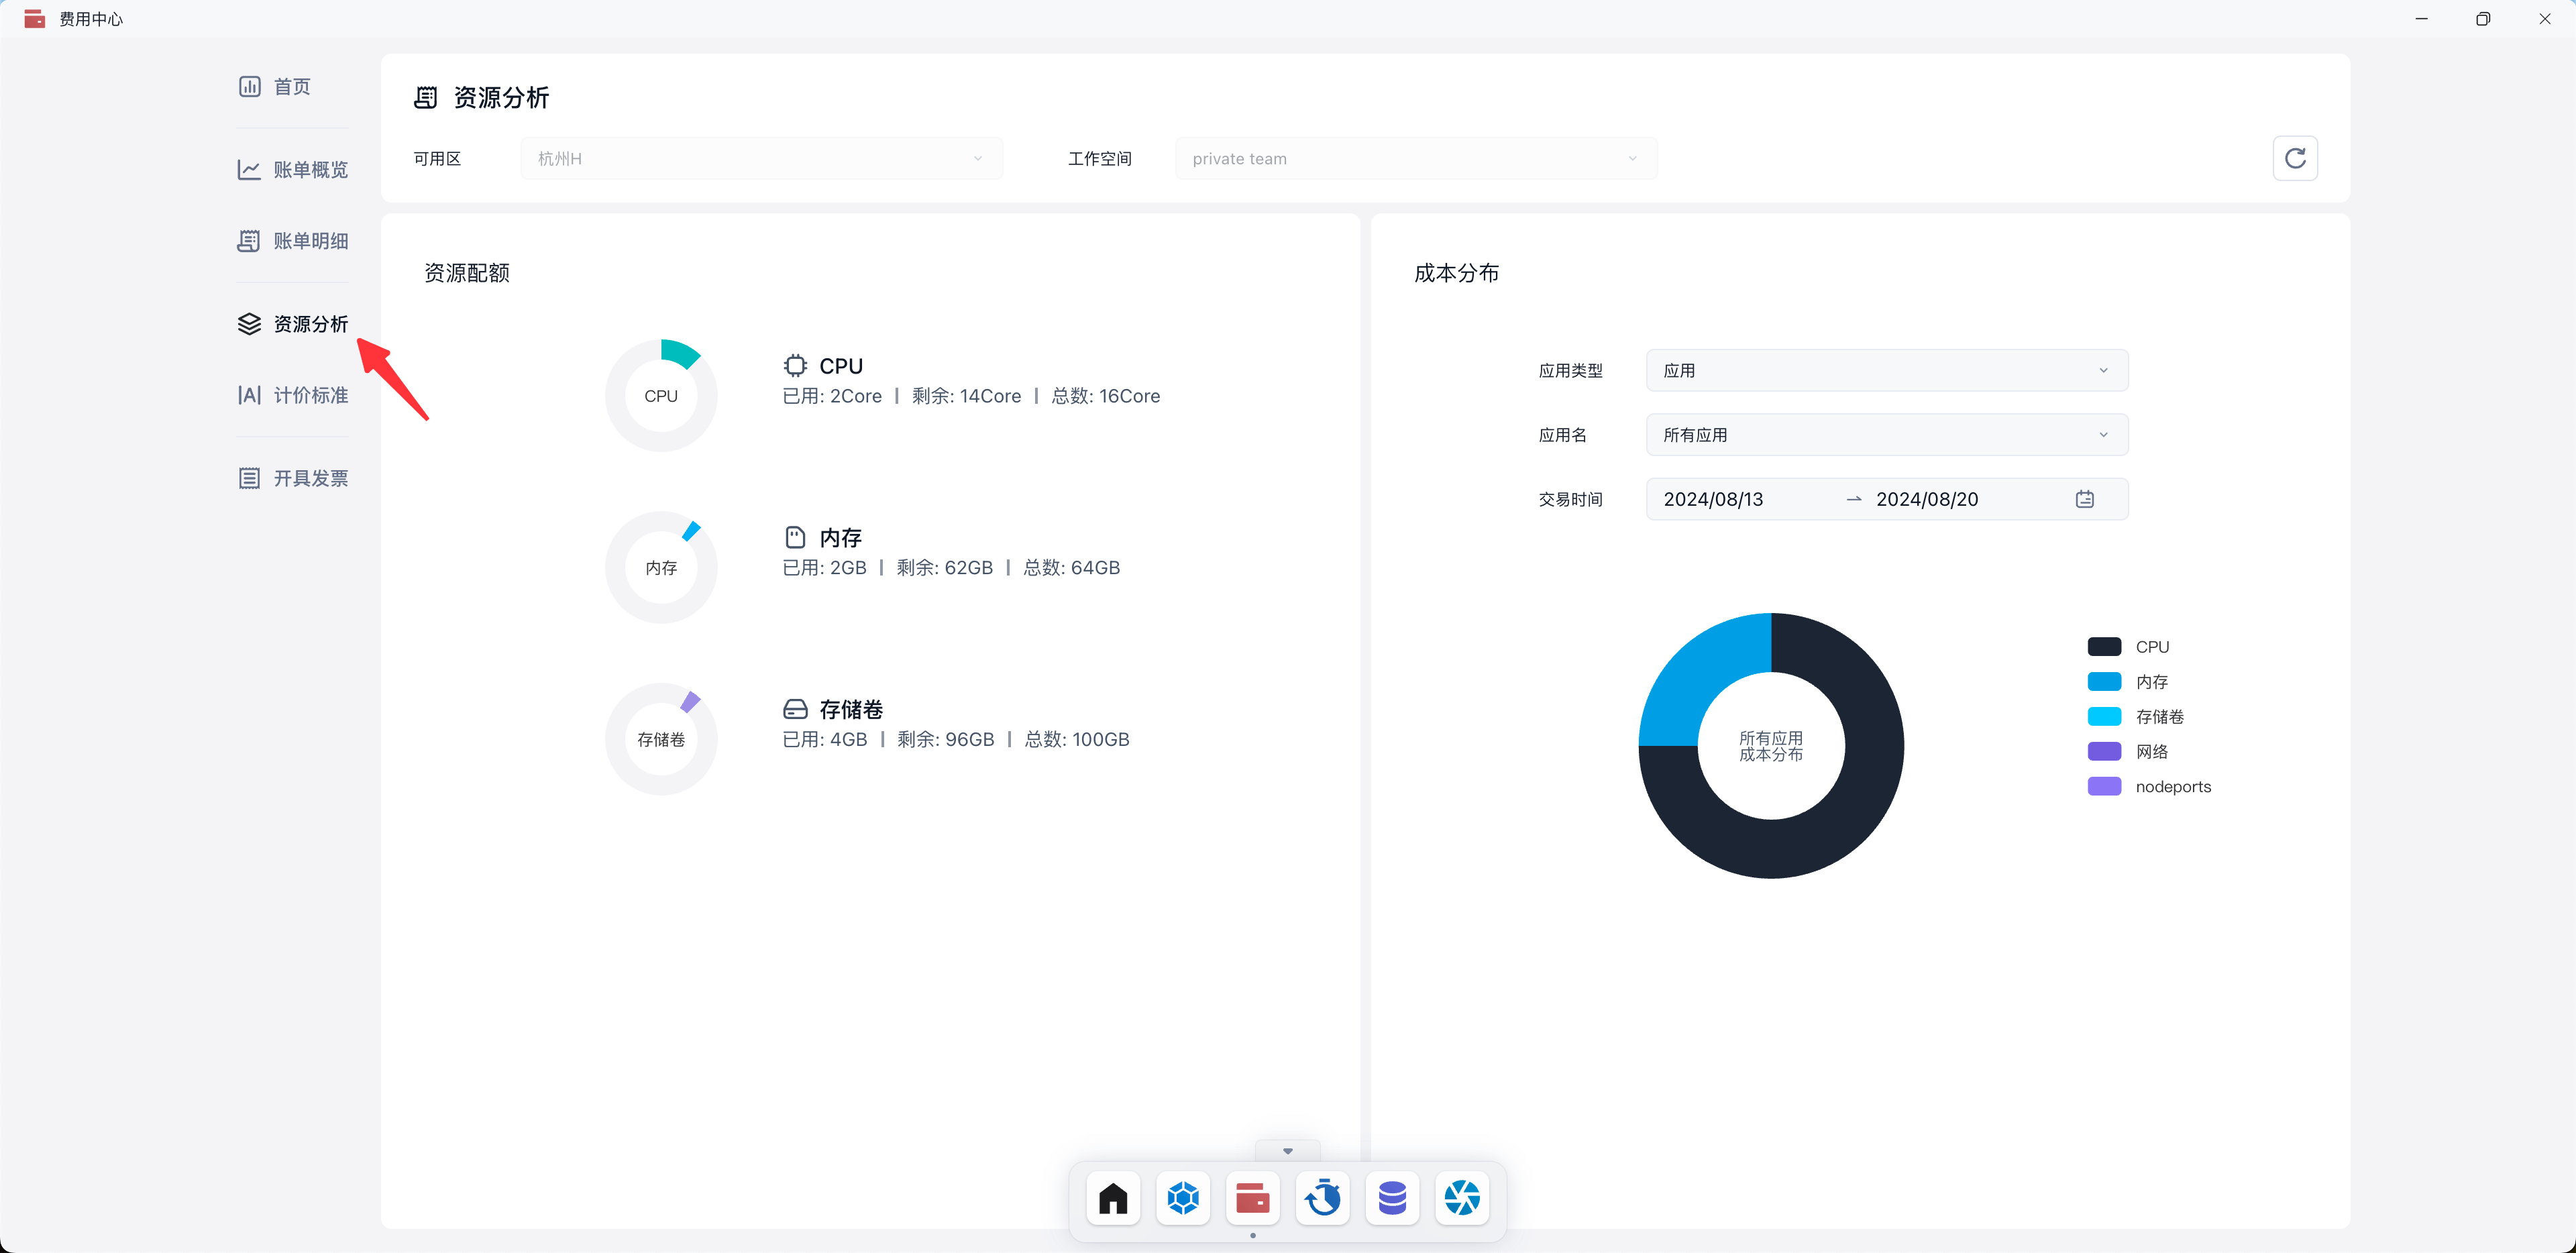Open the blue hexagon app in dock

[x=1183, y=1198]
